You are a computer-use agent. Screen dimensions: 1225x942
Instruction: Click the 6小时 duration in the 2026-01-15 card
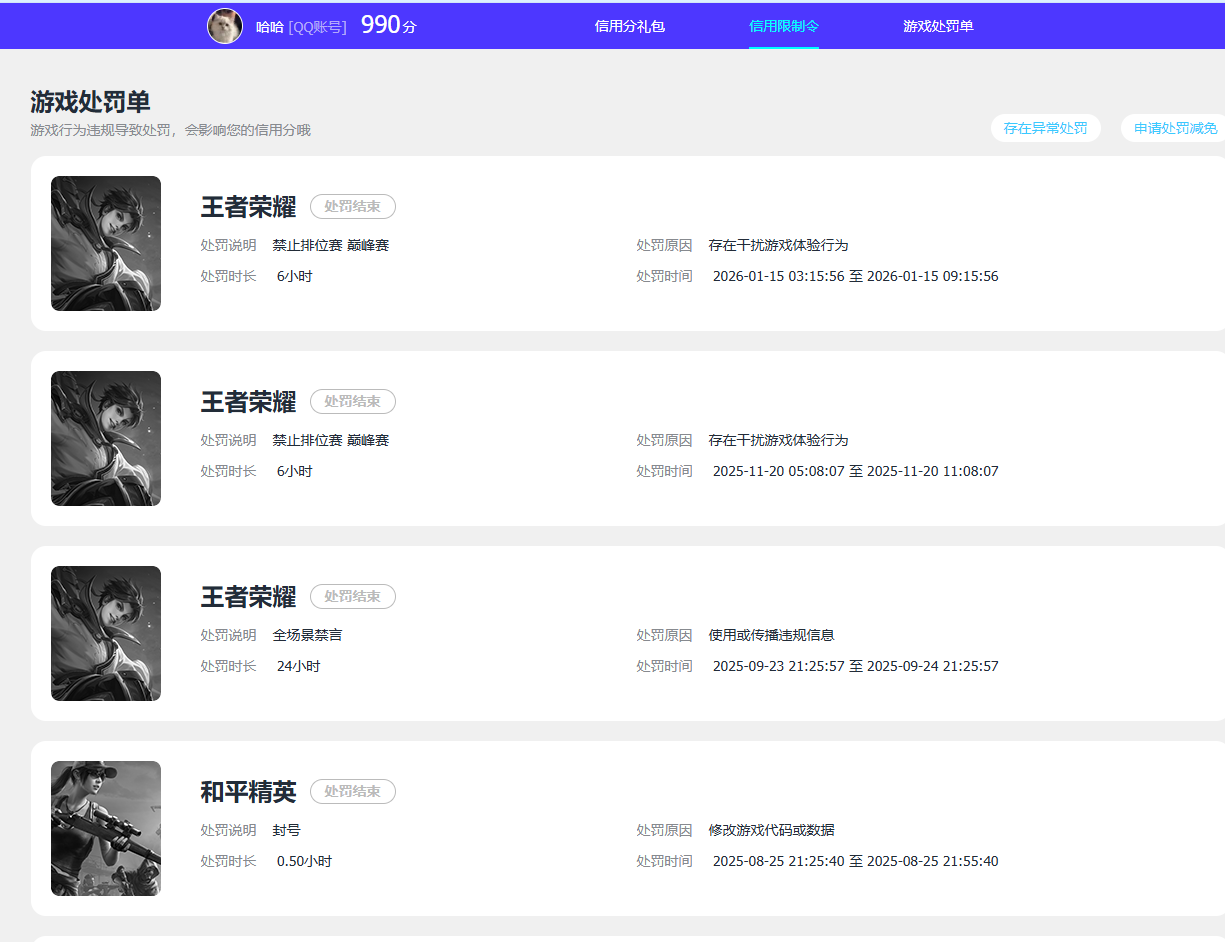(x=294, y=276)
